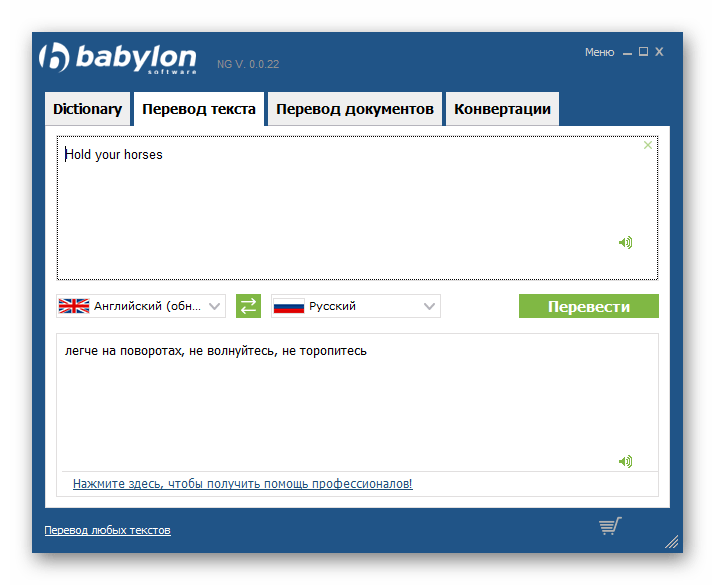This screenshot has width=715, height=585.
Task: Click the UK flag icon
Action: pos(74,306)
